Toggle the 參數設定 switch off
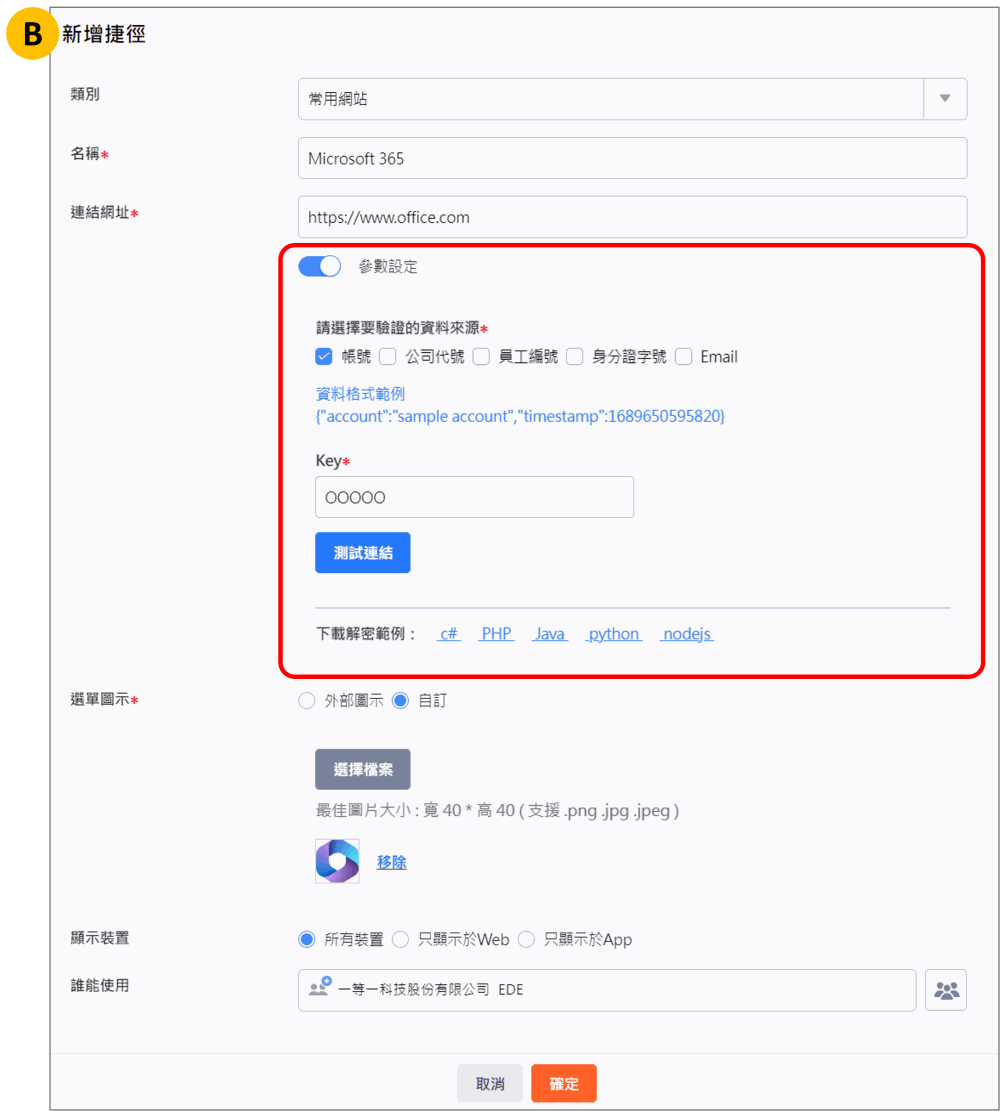Image resolution: width=1000 pixels, height=1111 pixels. [x=320, y=266]
